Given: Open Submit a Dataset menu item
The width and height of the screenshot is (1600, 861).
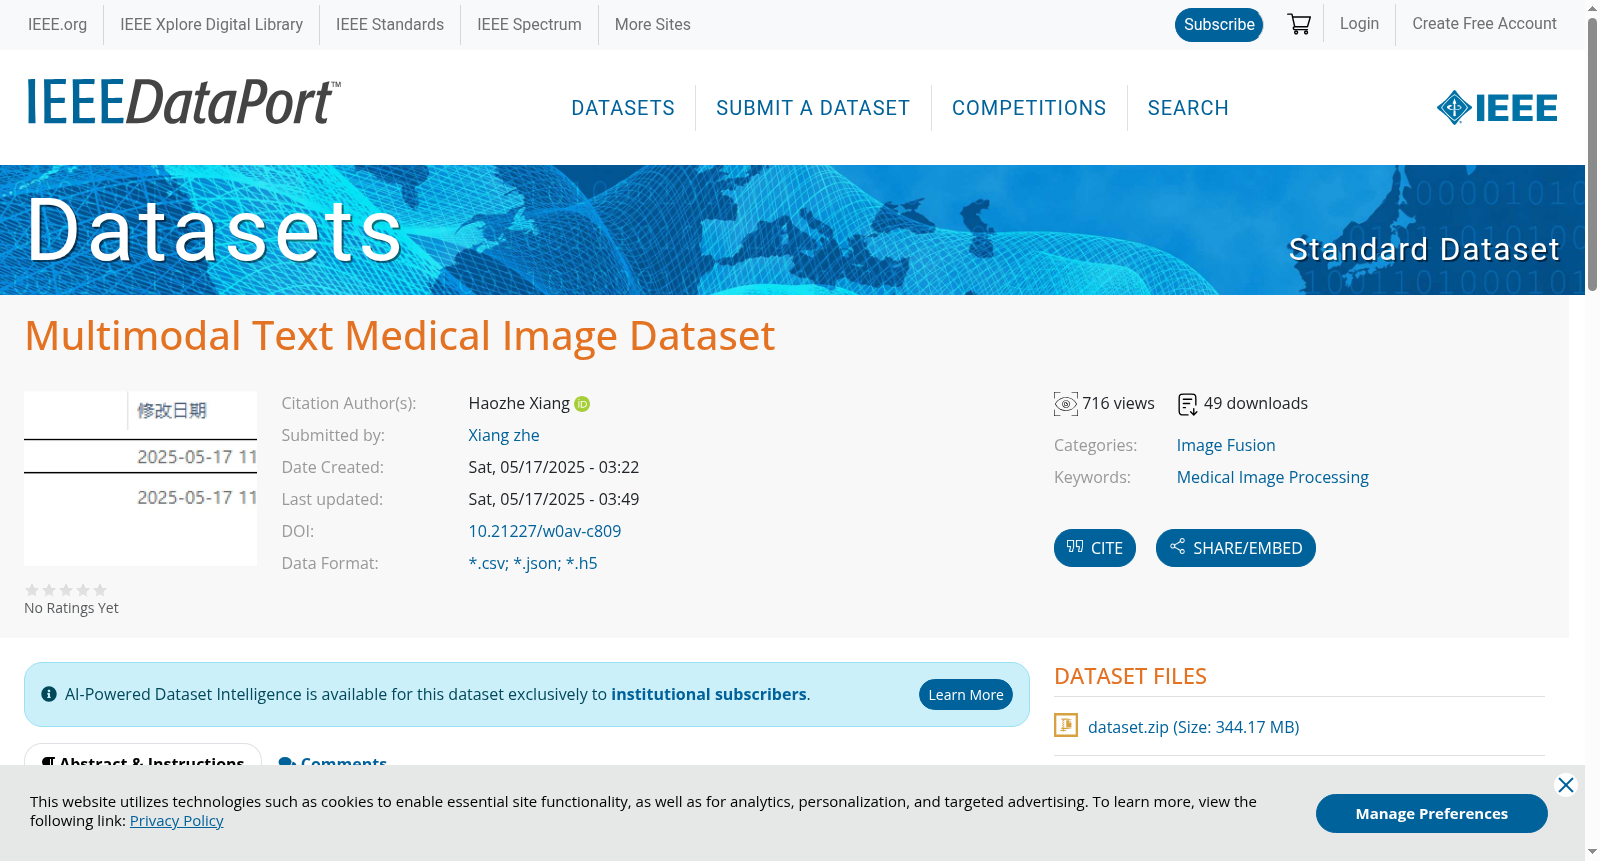Looking at the screenshot, I should click(x=813, y=108).
